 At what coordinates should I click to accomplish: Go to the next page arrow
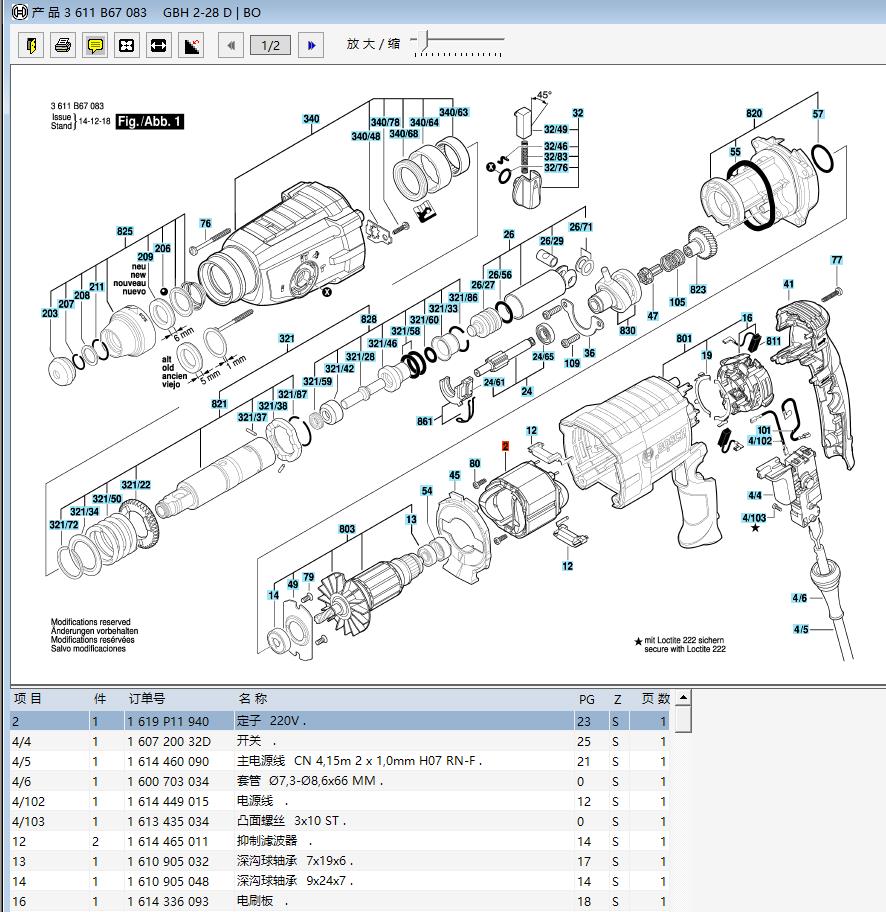pyautogui.click(x=311, y=45)
